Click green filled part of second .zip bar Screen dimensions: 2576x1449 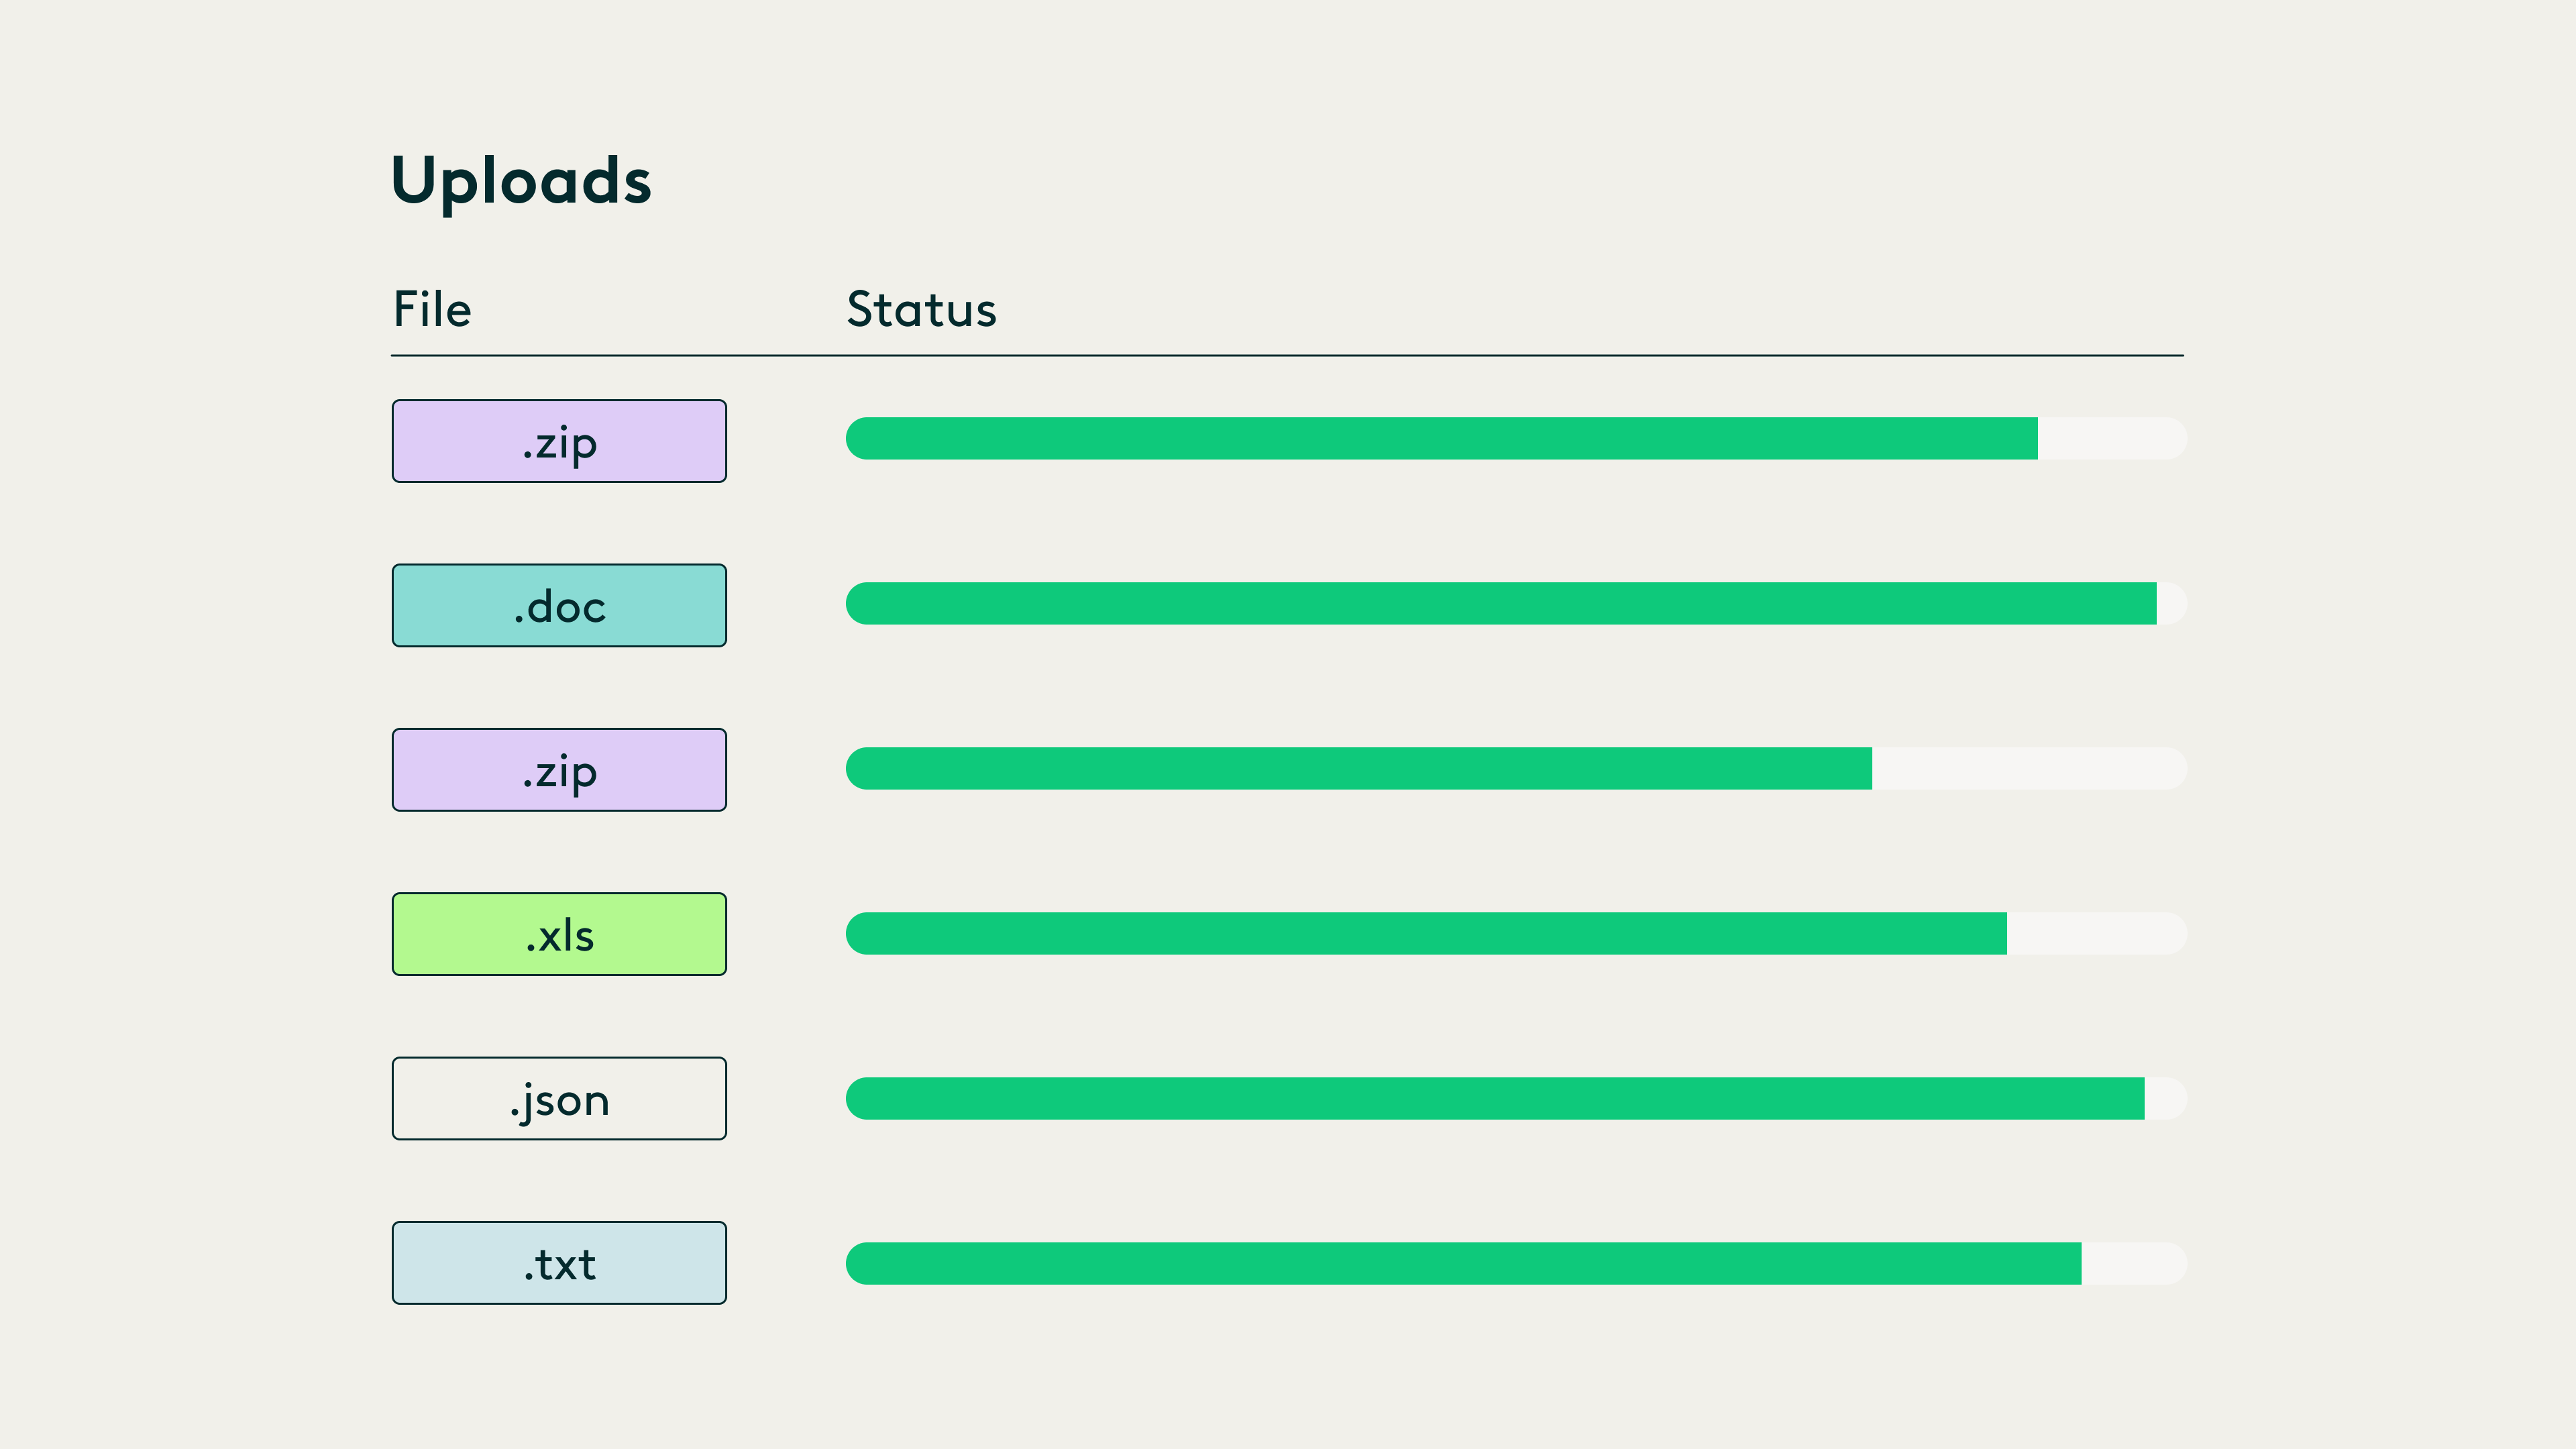1358,768
